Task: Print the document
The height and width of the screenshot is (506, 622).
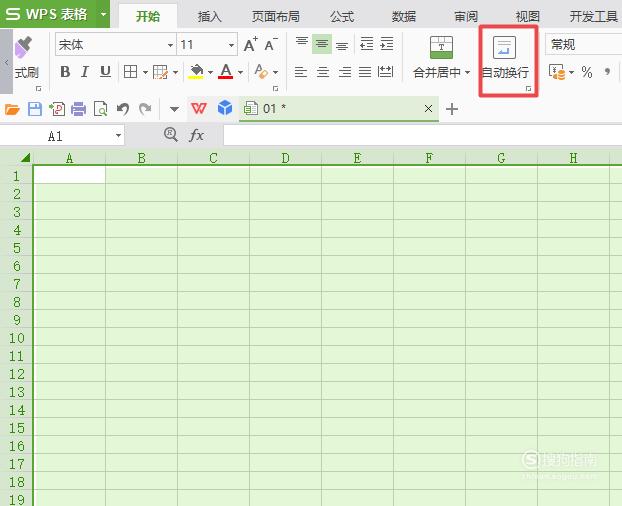Action: 79,109
